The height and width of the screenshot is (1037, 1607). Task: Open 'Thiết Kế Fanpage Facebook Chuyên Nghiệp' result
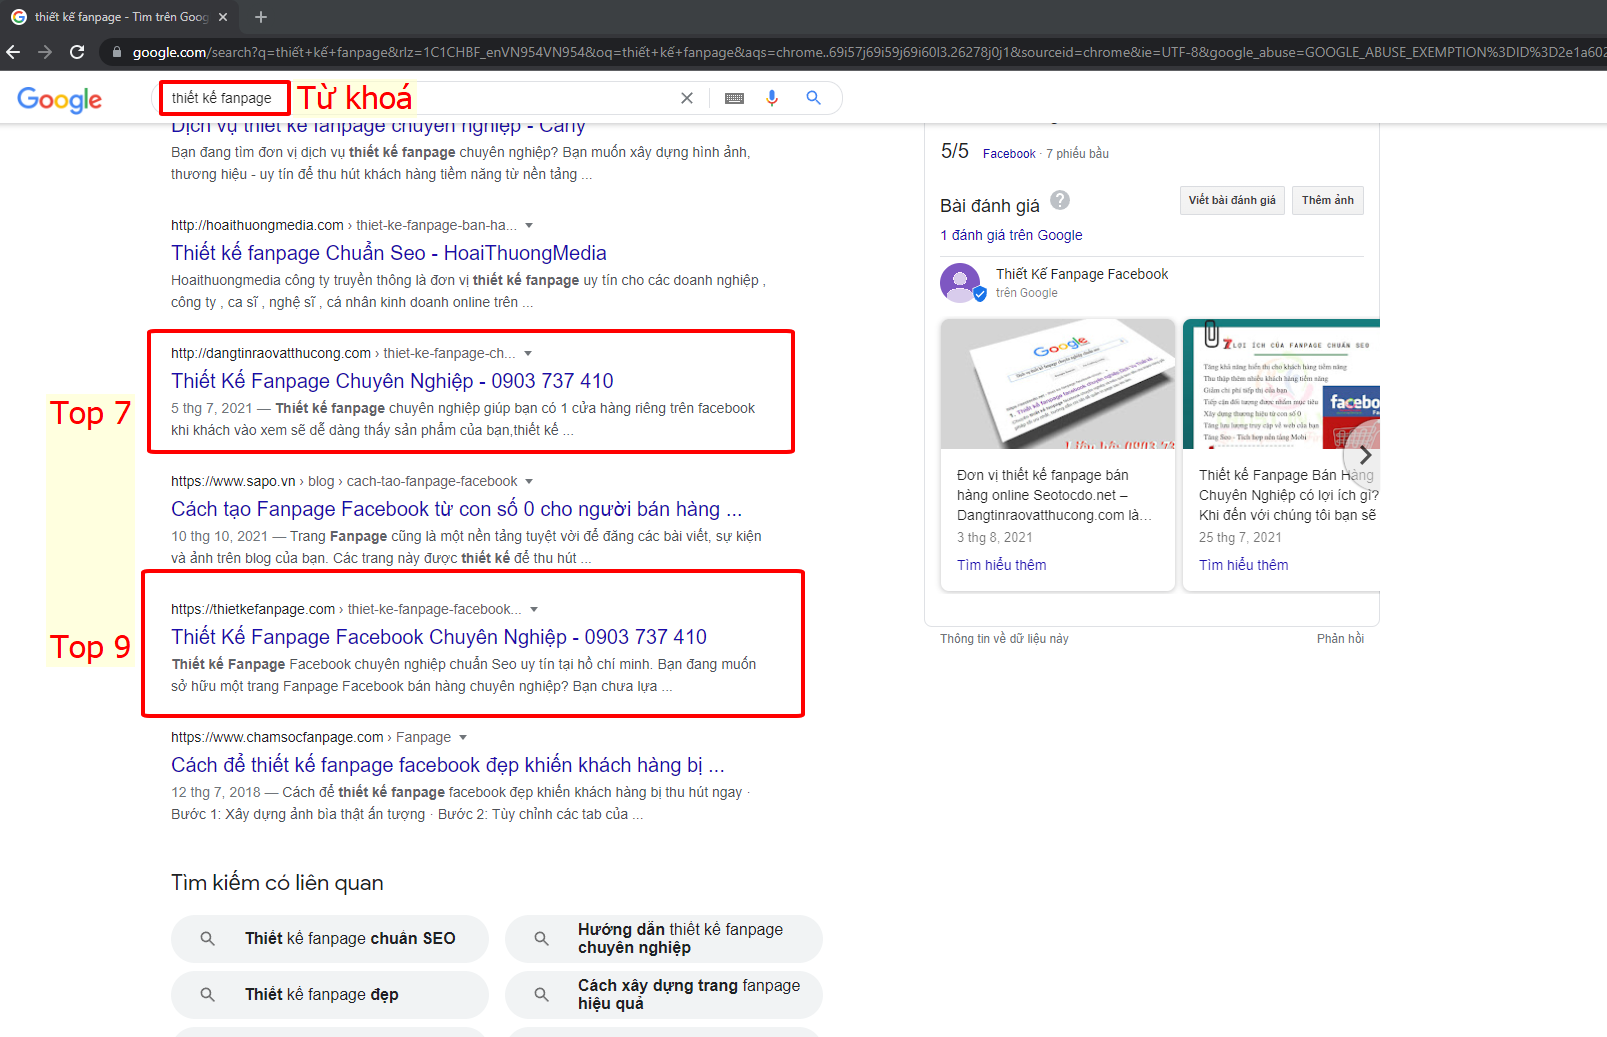pyautogui.click(x=439, y=637)
